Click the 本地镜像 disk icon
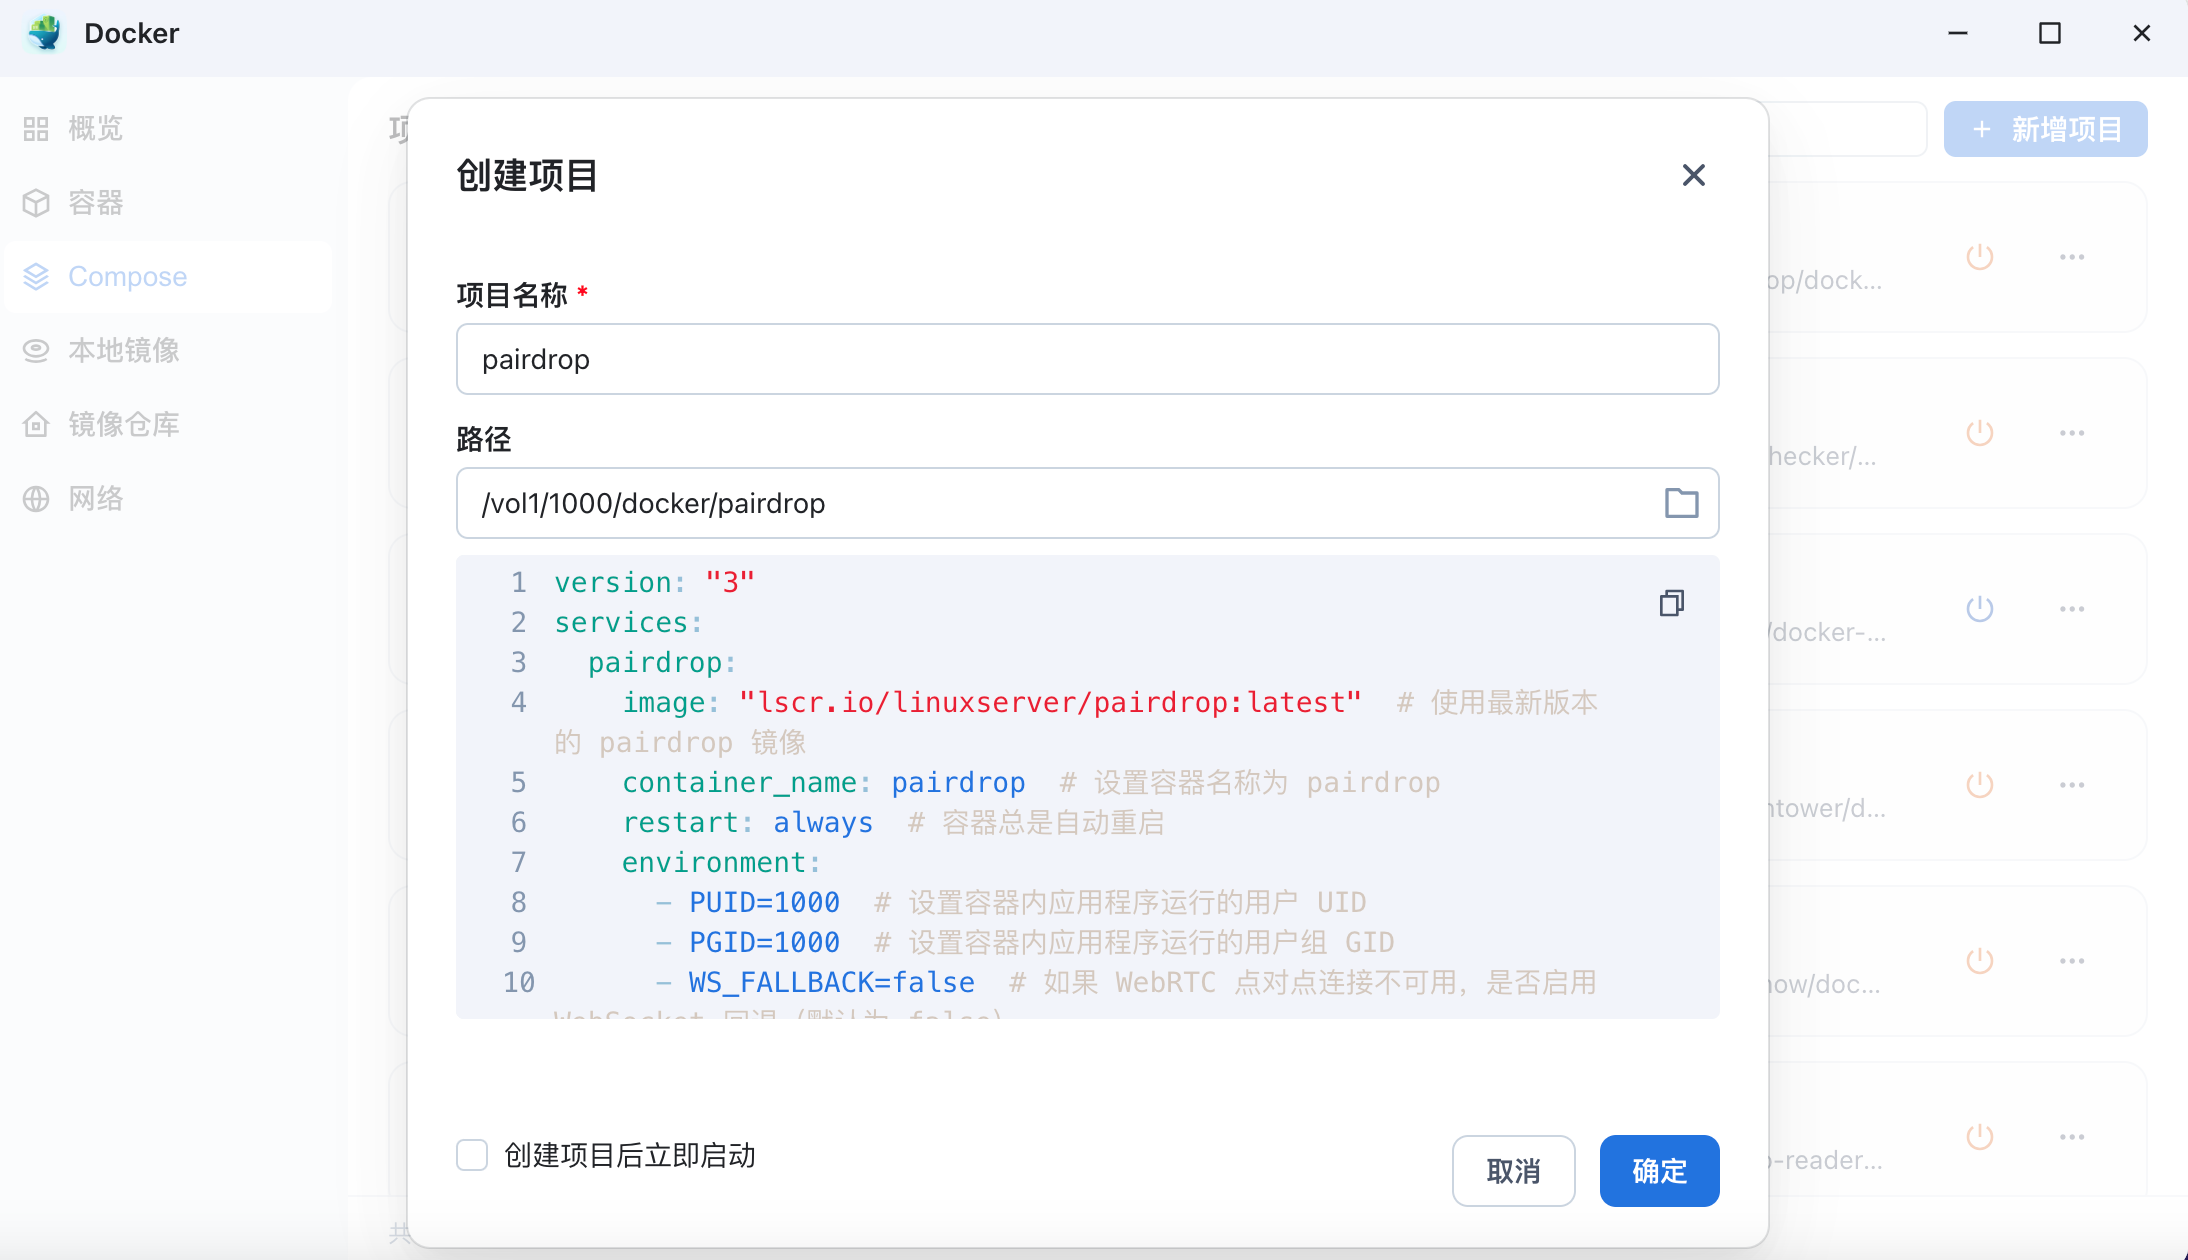 tap(36, 351)
